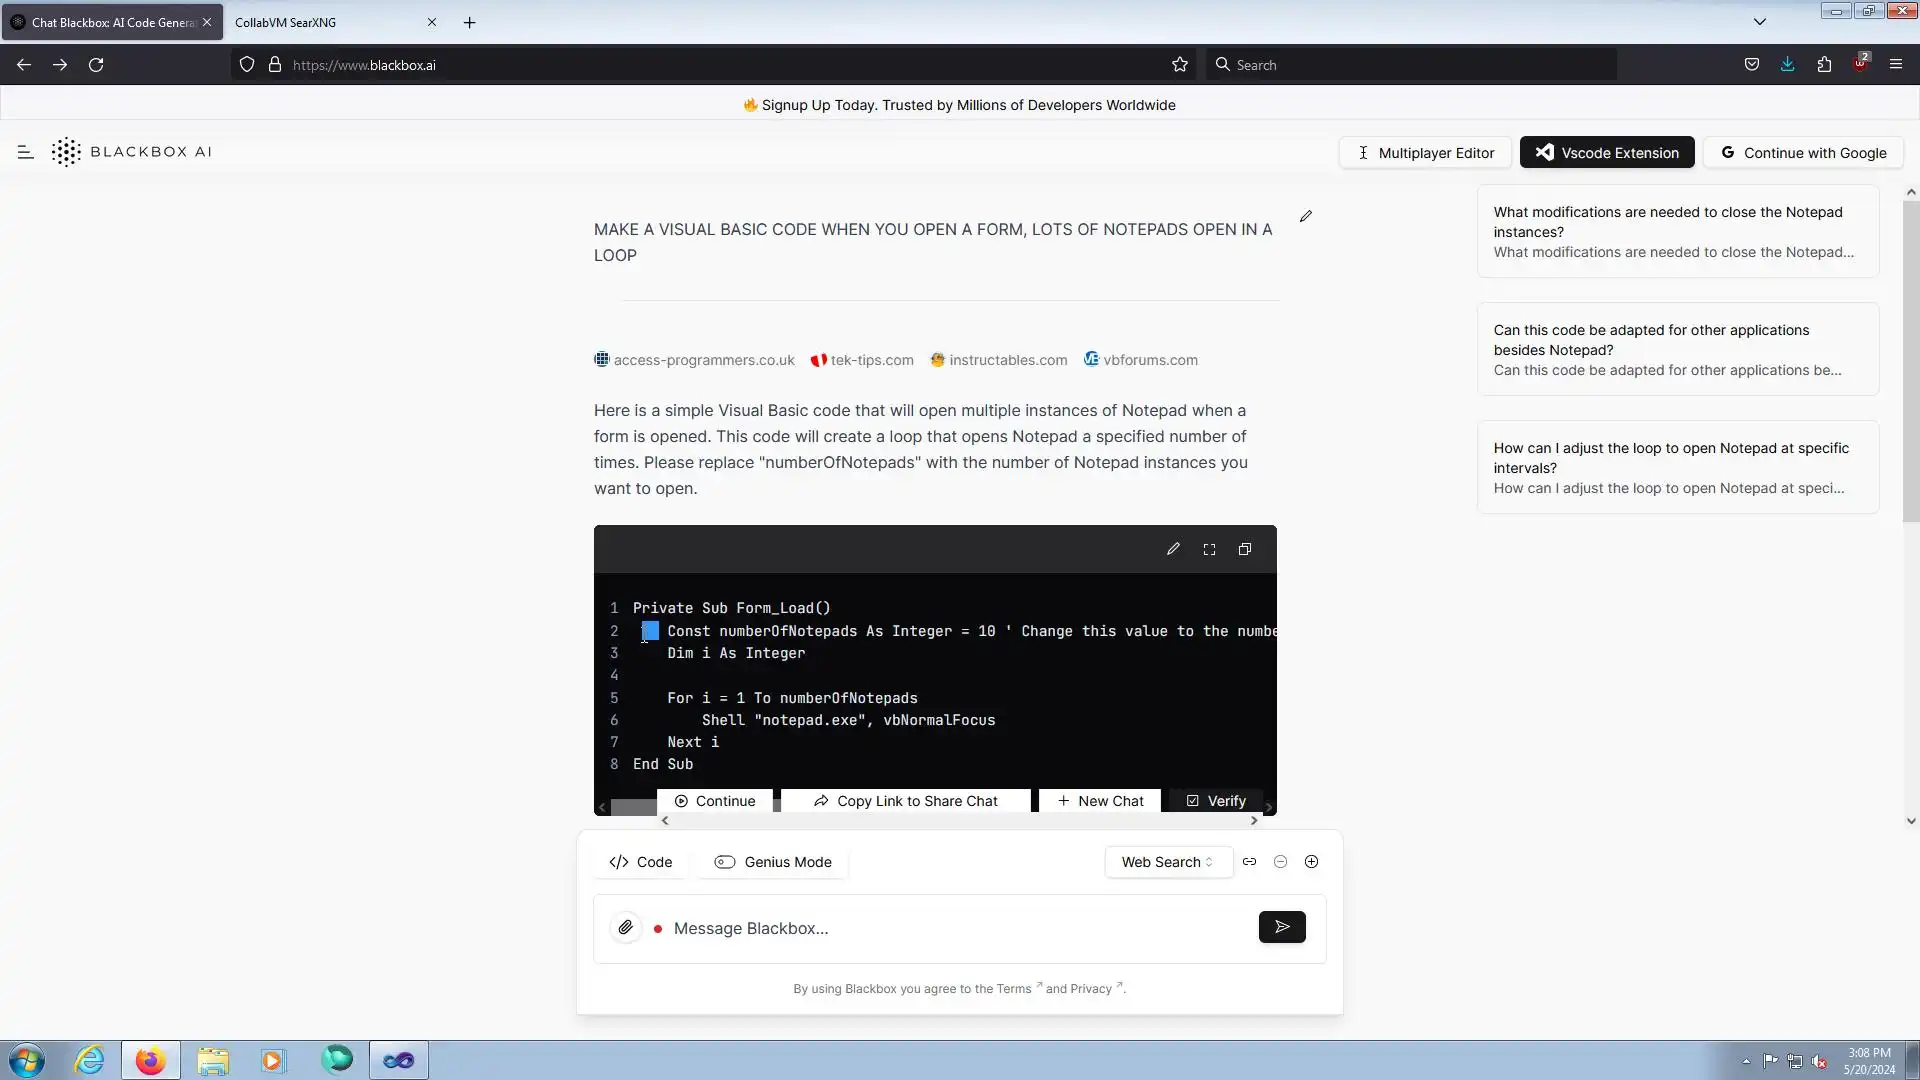Click the edit pencil icon in code block header
The height and width of the screenshot is (1080, 1920).
(x=1173, y=549)
